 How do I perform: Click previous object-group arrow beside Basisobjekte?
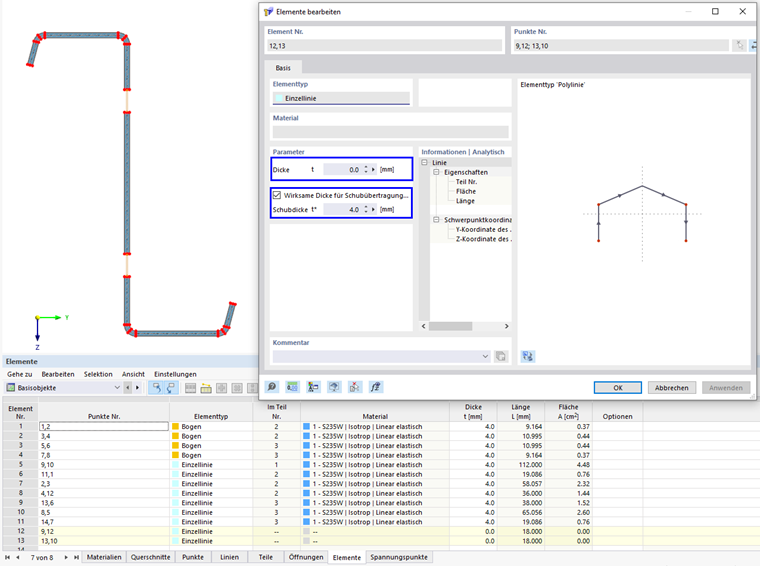pyautogui.click(x=127, y=388)
